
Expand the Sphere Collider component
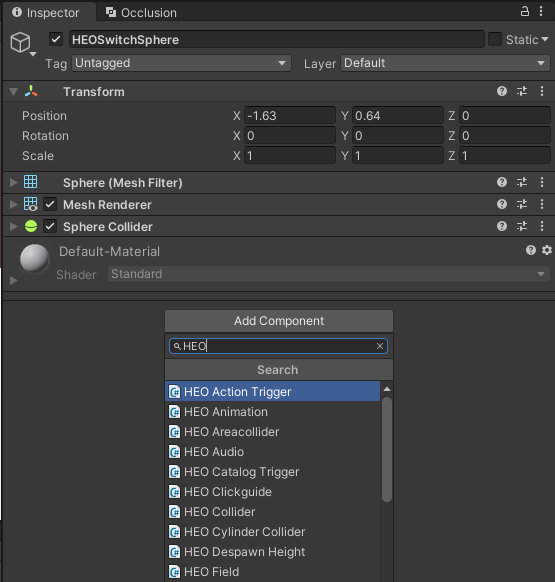(14, 226)
